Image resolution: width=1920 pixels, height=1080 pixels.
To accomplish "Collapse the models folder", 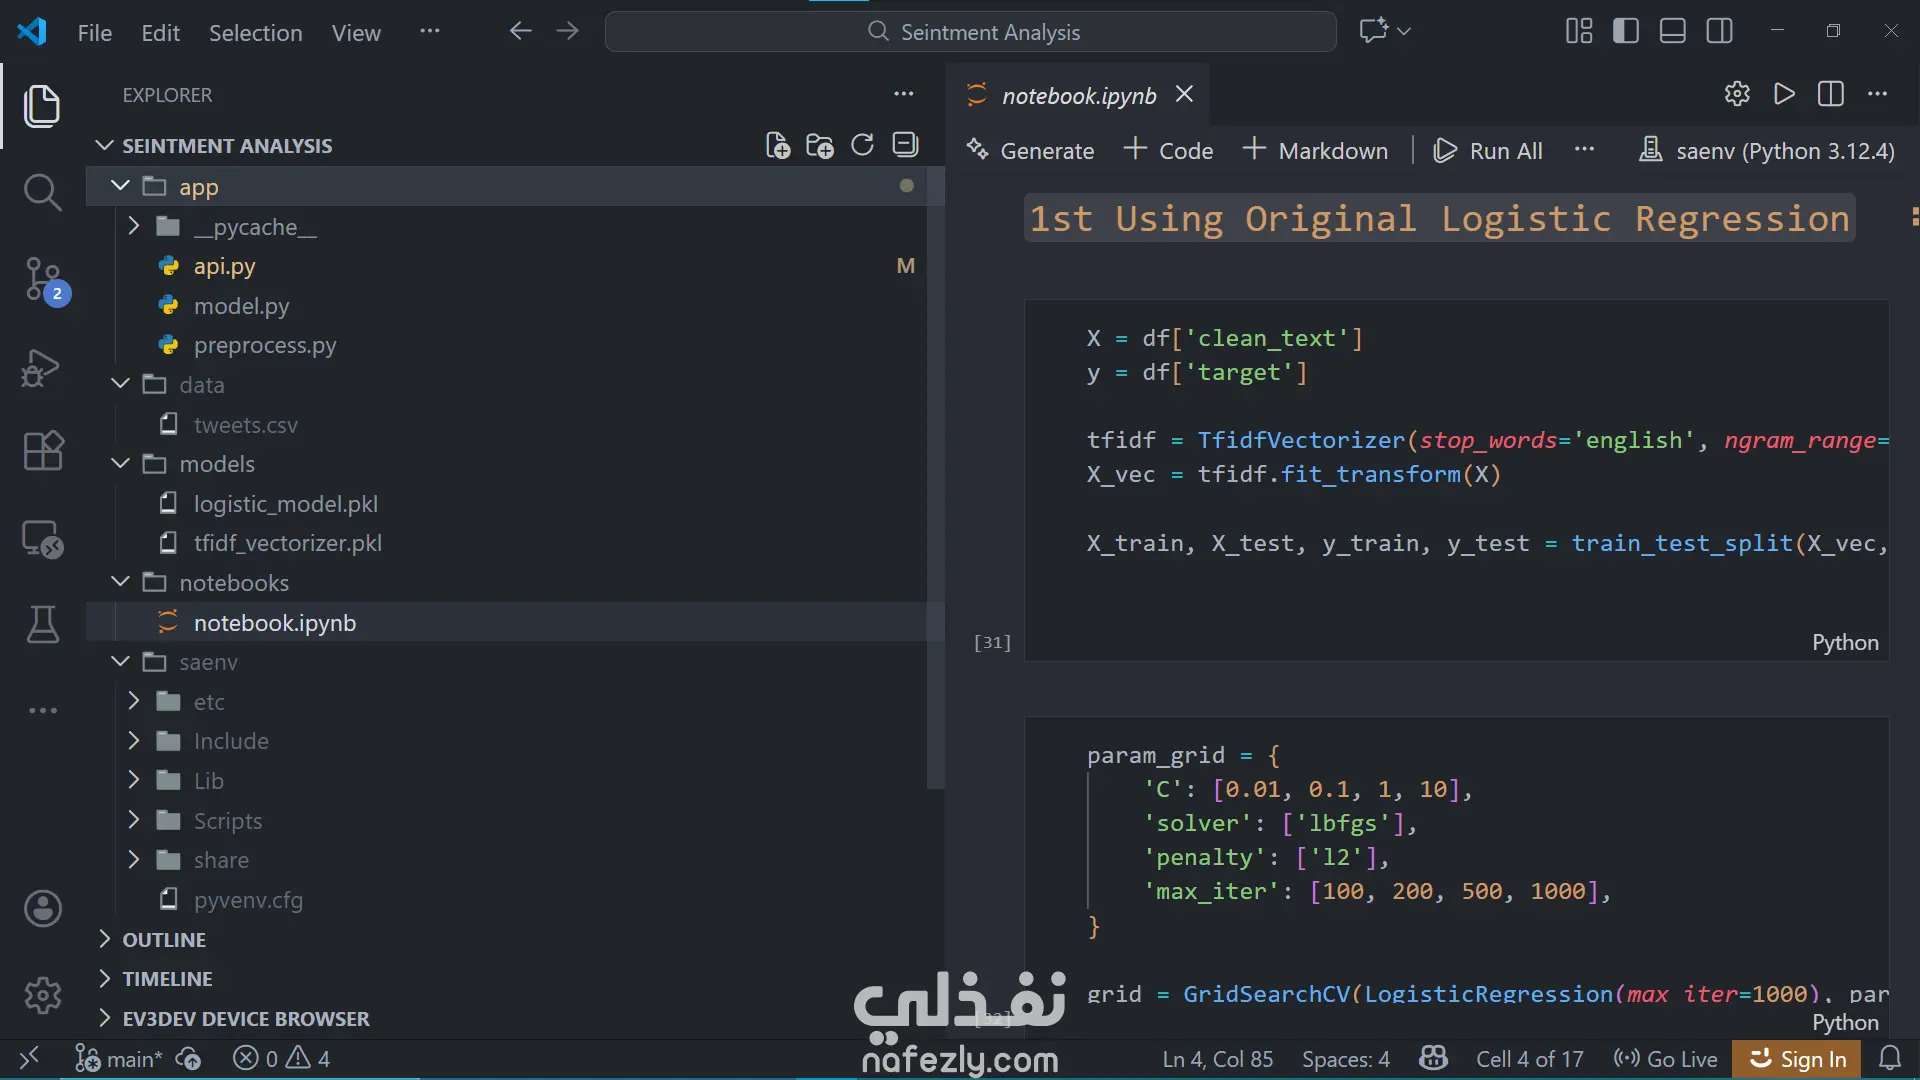I will click(120, 464).
